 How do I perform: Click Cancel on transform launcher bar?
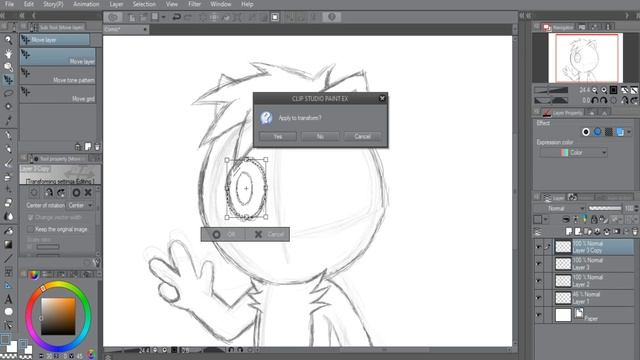268,234
